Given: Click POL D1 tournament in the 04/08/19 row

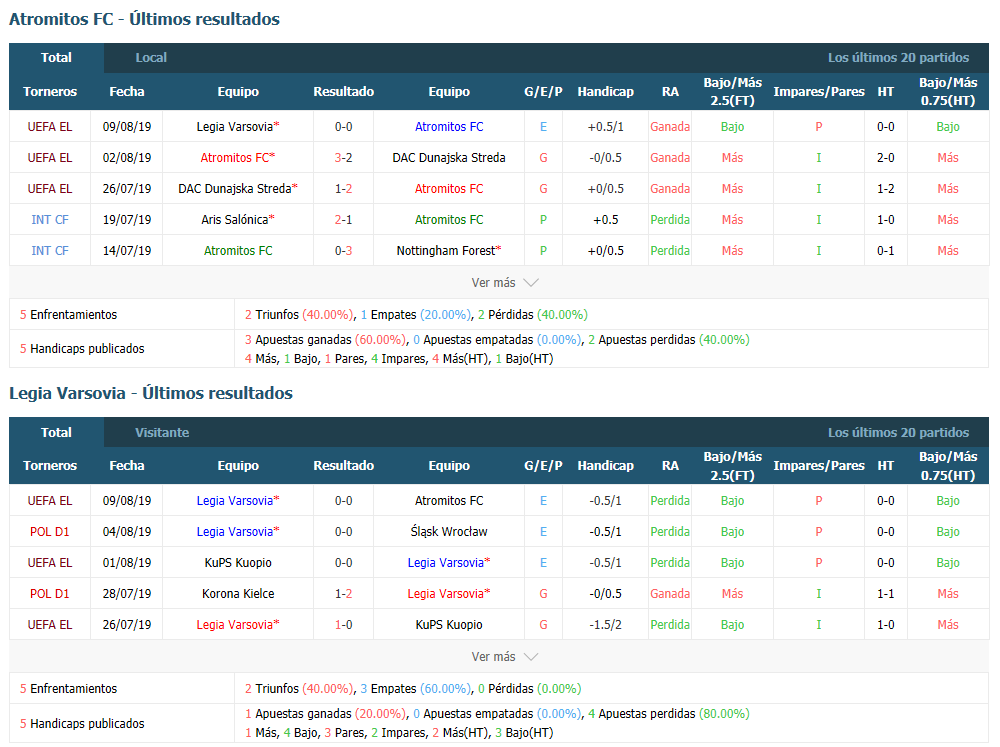Looking at the screenshot, I should click(x=50, y=531).
